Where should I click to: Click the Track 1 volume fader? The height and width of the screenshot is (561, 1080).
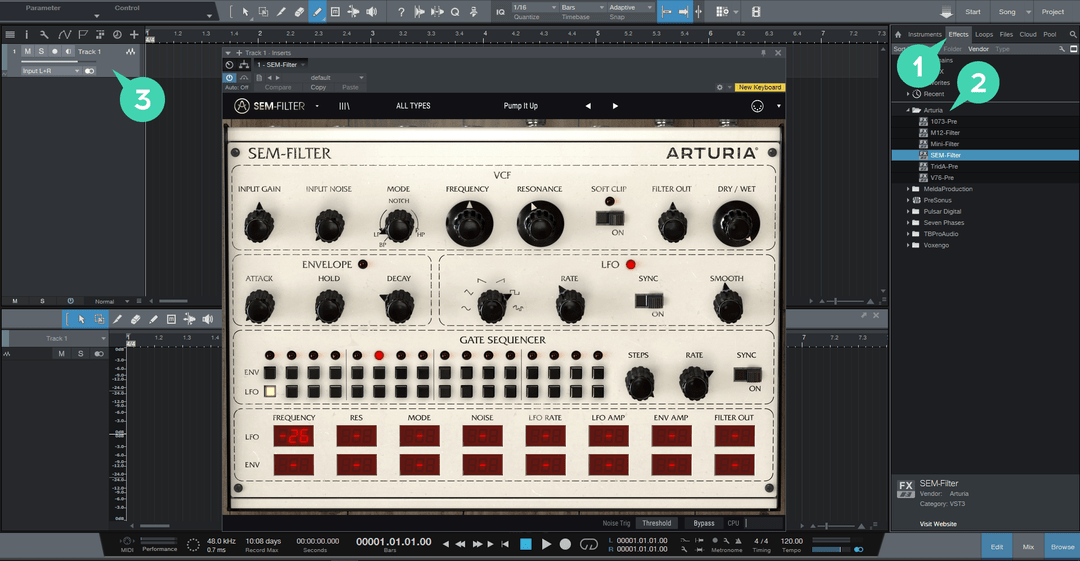[59, 61]
